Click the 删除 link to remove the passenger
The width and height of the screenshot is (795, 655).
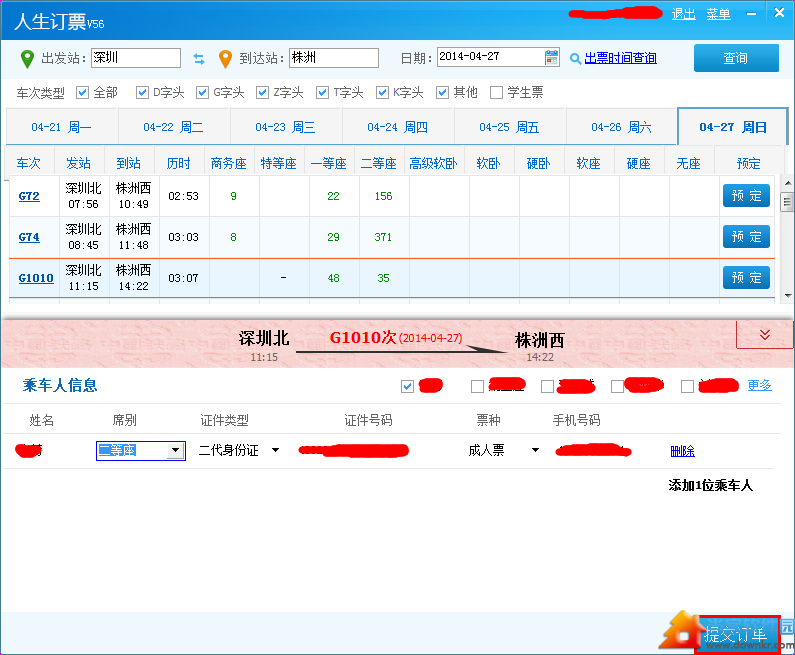[x=682, y=451]
